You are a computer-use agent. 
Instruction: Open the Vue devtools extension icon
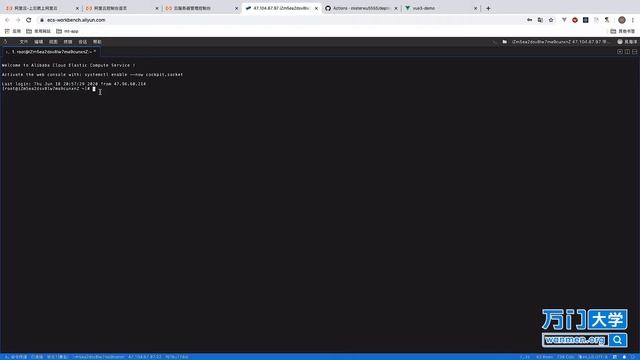(564, 20)
